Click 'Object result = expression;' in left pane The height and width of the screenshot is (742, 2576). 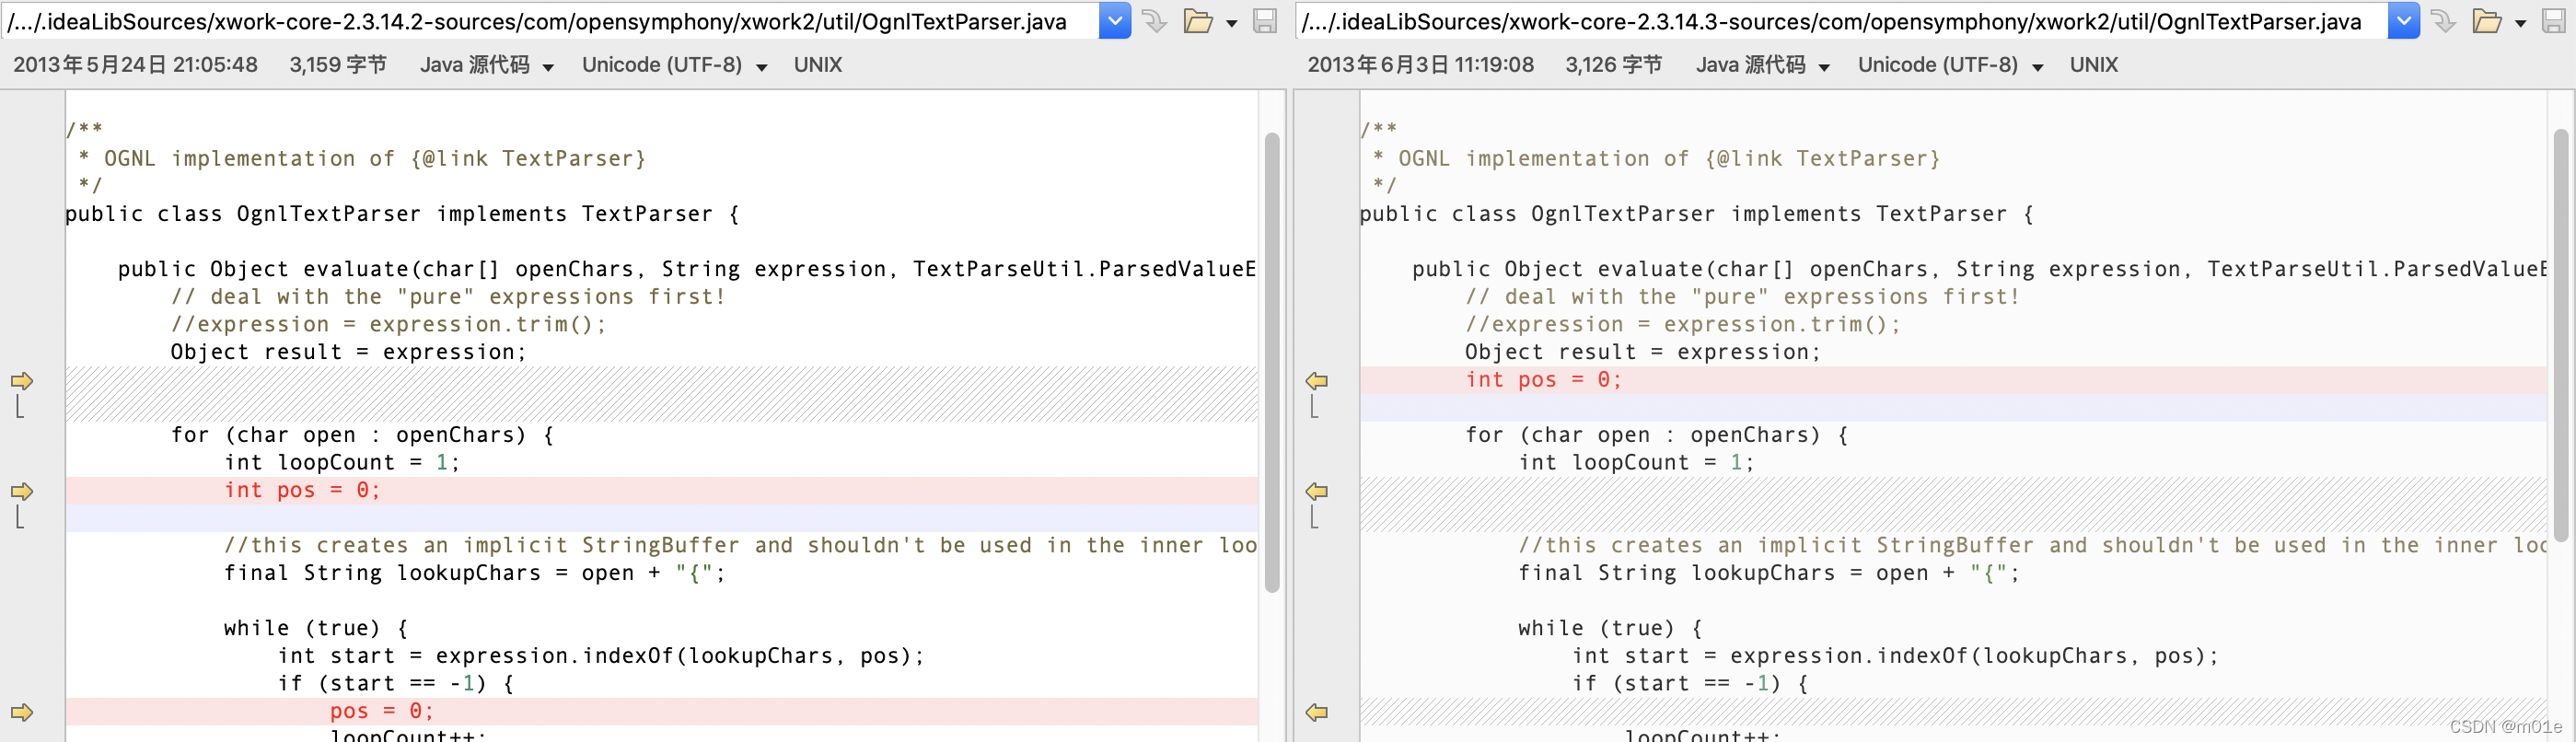pos(348,352)
